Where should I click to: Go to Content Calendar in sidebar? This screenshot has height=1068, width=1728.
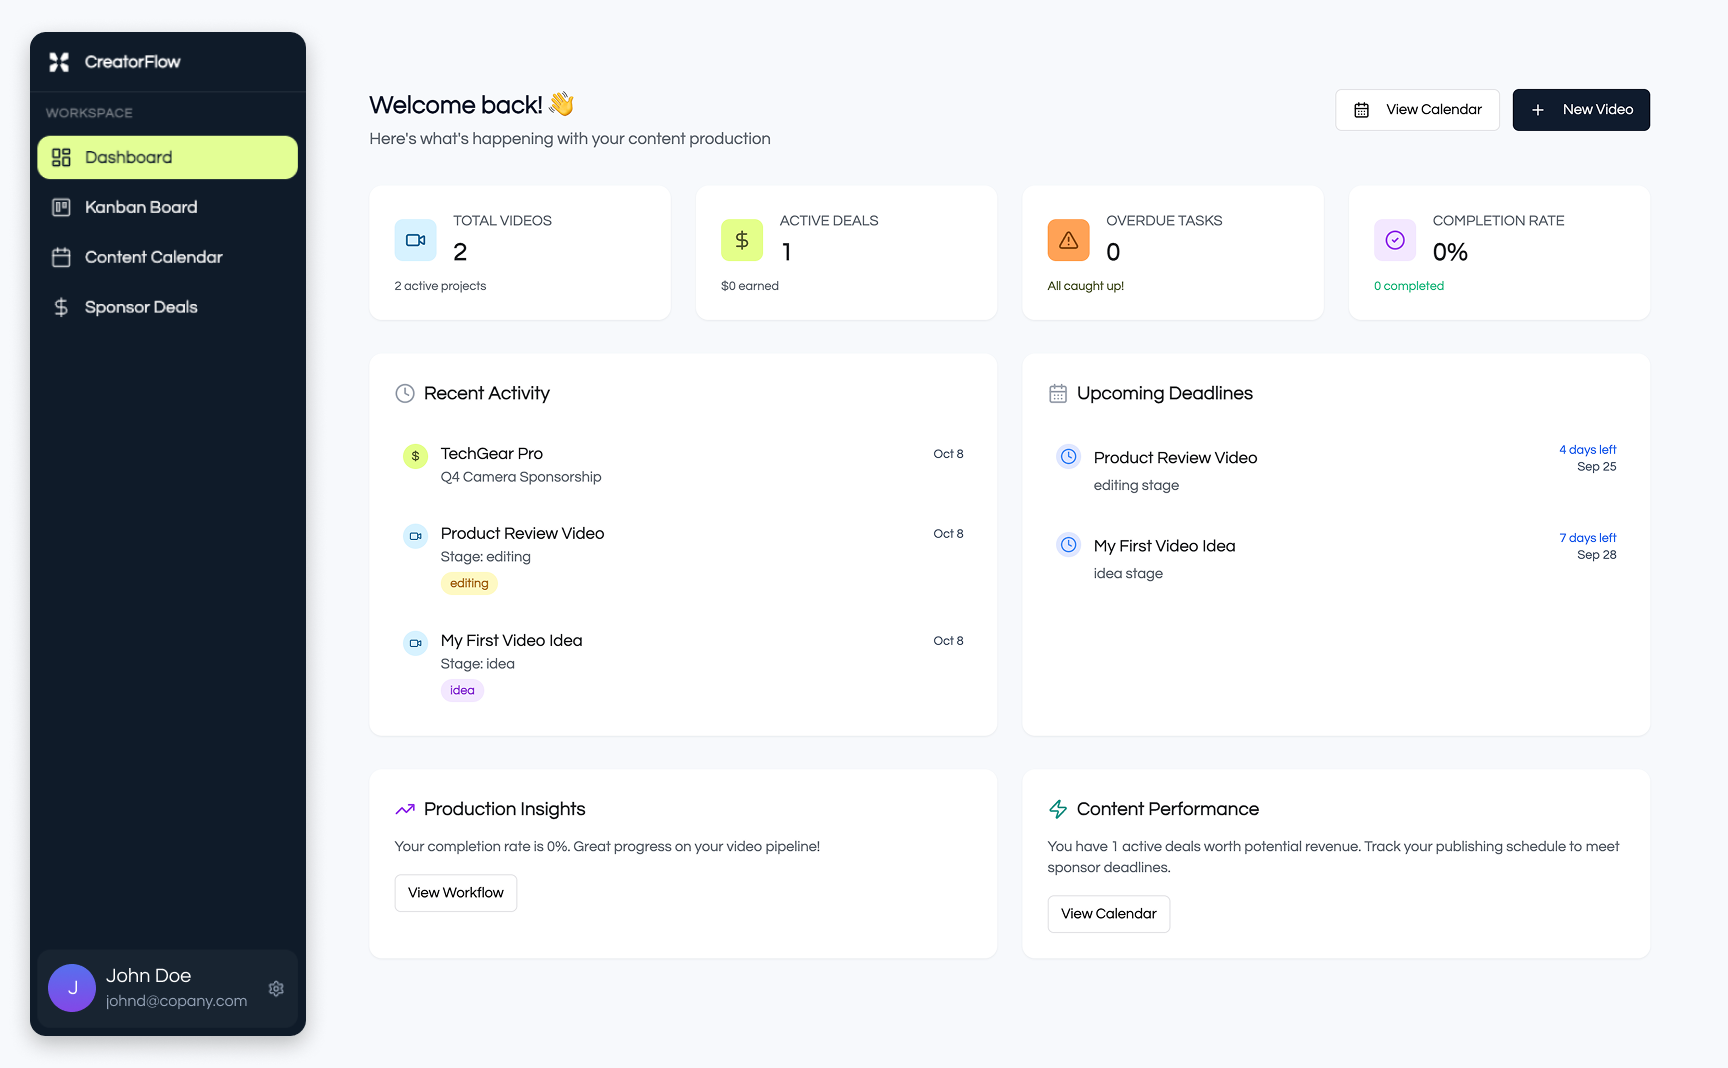(168, 257)
